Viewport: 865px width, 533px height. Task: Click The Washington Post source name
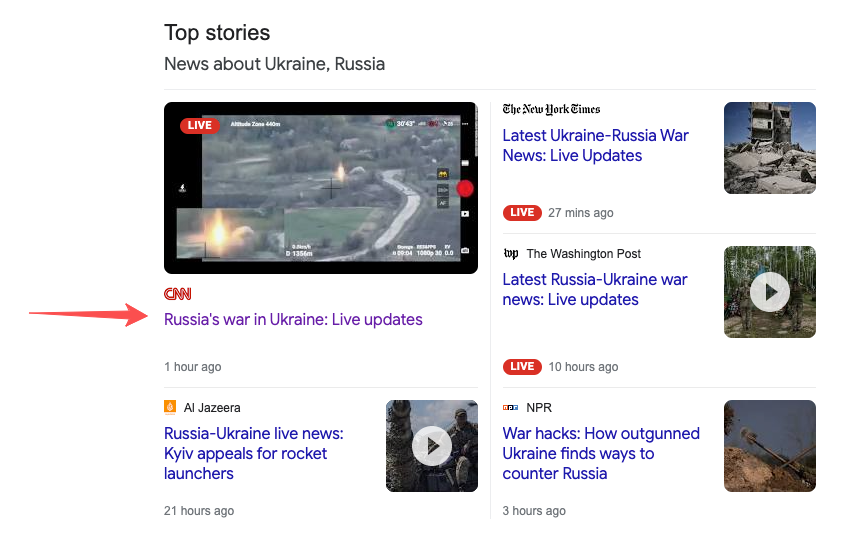[584, 254]
